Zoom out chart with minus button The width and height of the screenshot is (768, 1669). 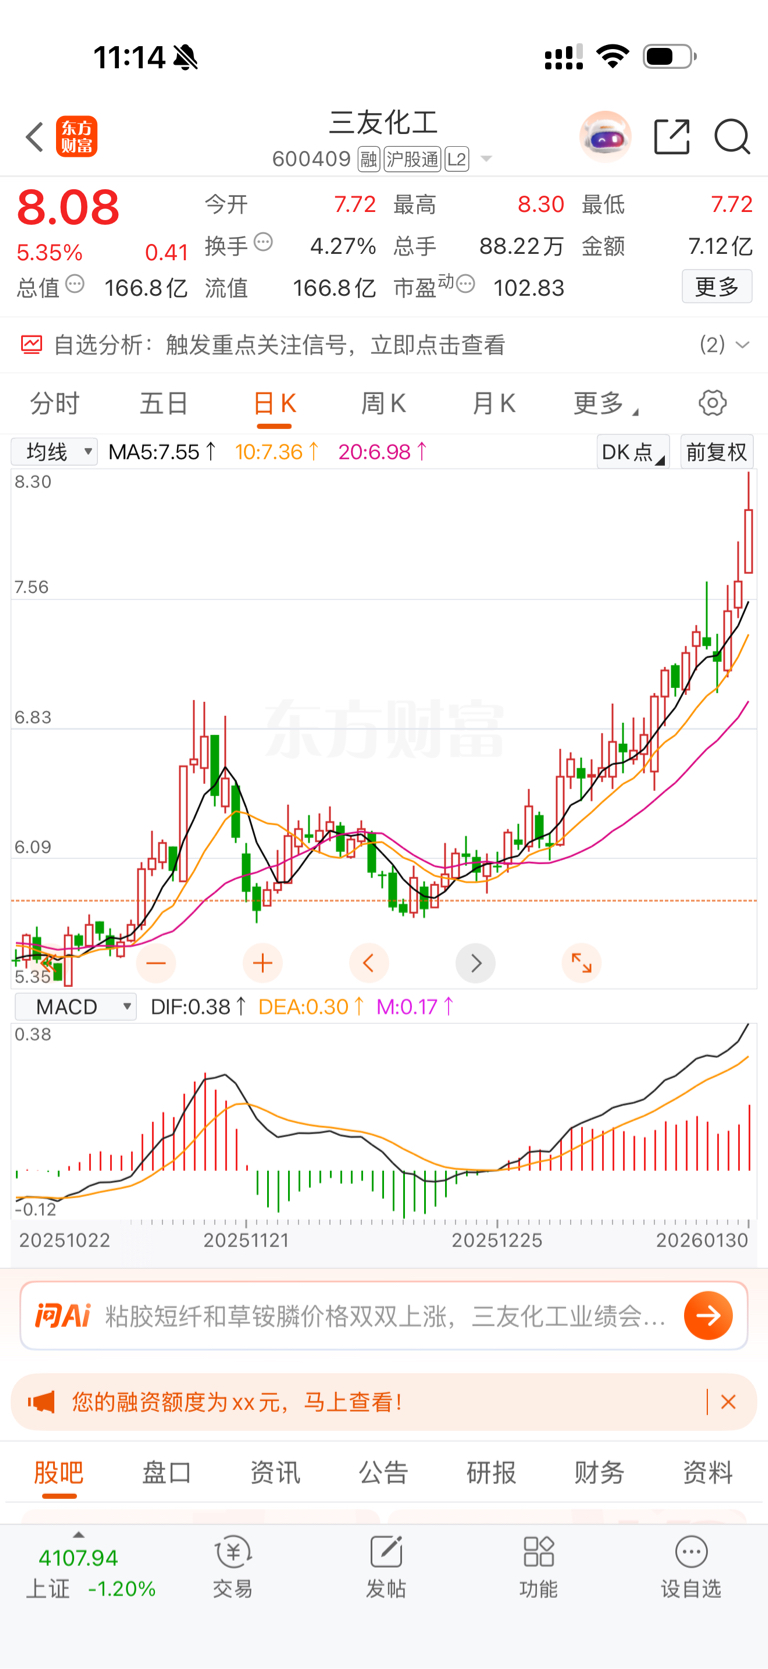point(156,963)
